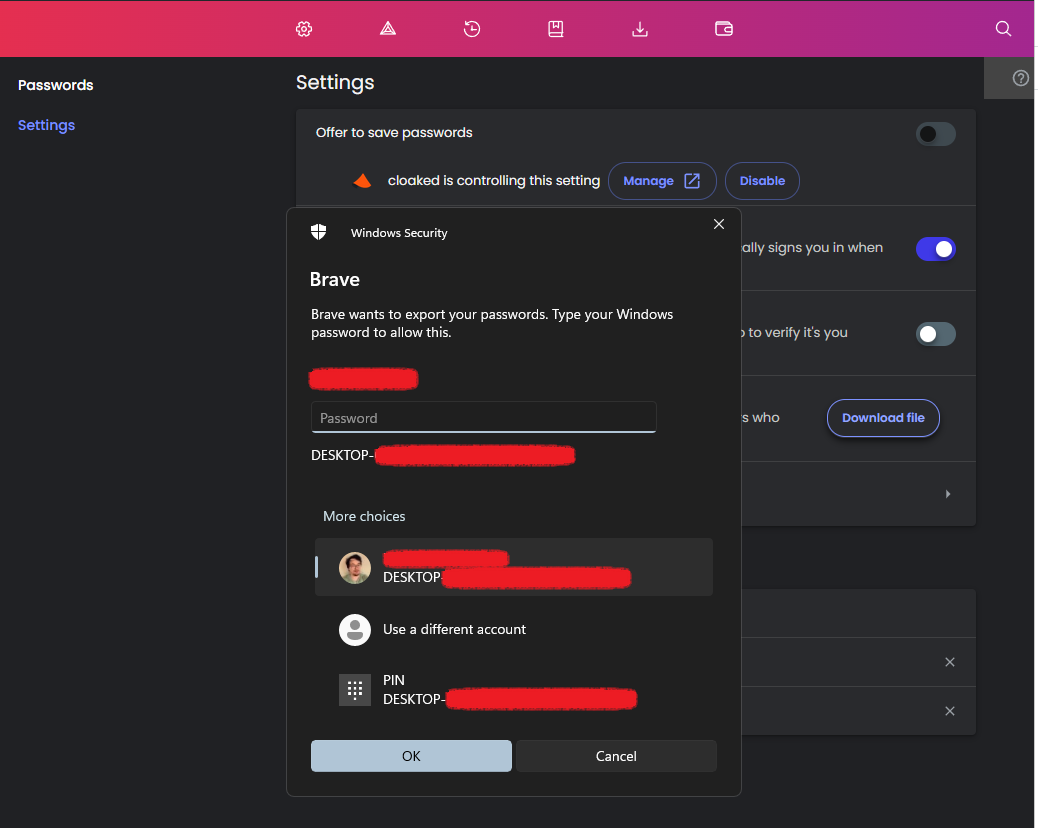Screen dimensions: 1038x828
Task: Click the More choices label
Action: (364, 516)
